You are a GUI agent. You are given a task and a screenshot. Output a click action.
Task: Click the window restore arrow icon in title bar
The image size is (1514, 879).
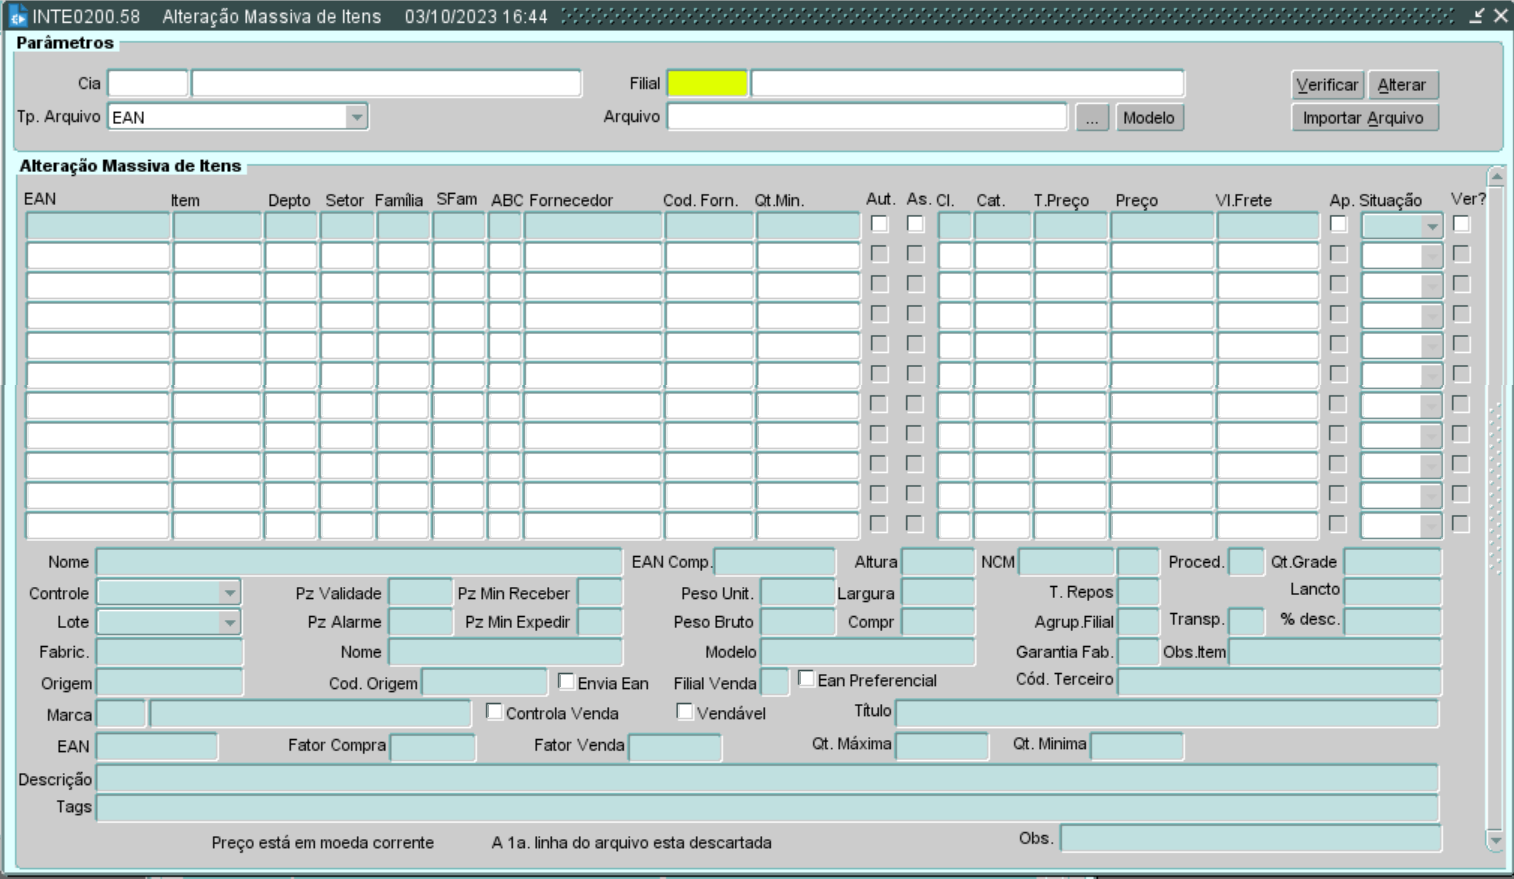click(1477, 16)
